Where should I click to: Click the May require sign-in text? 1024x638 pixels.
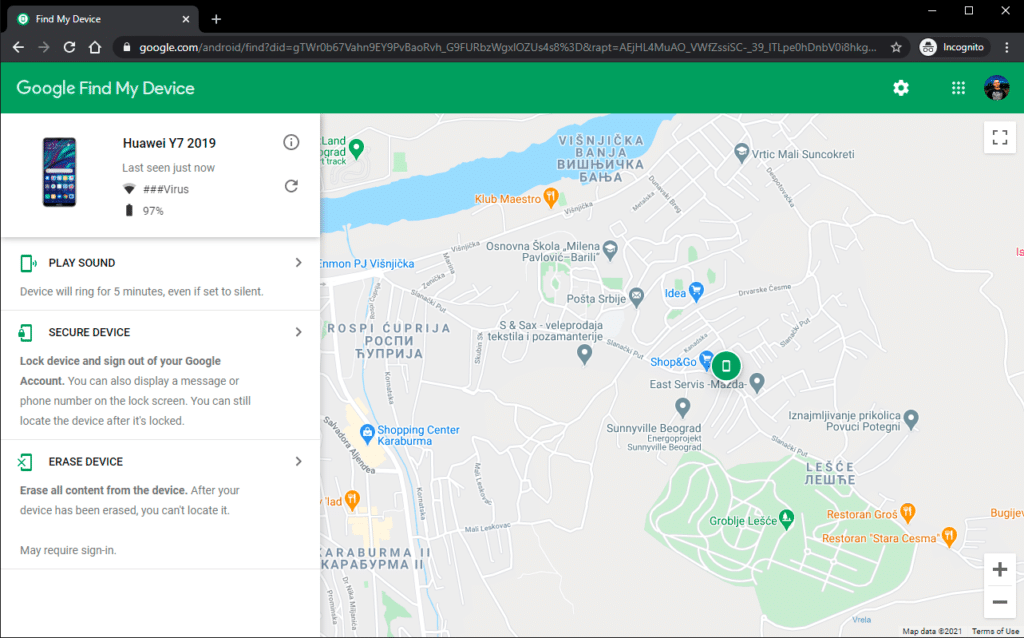68,550
